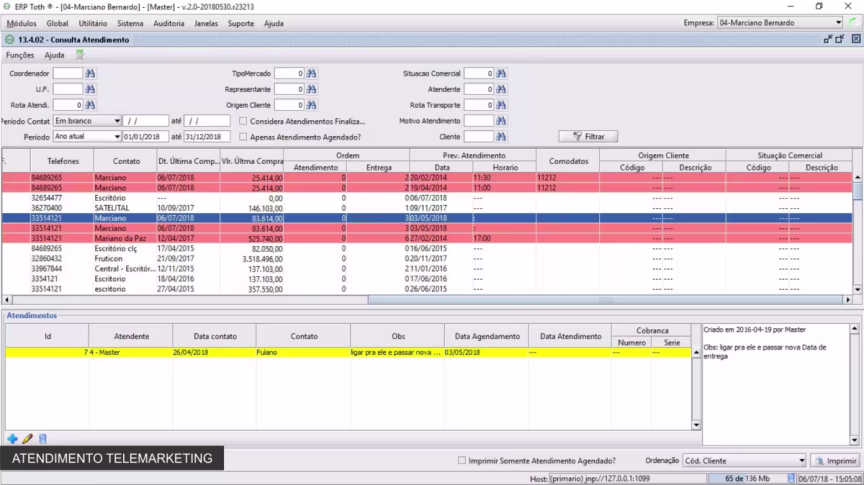Click the green icon next to Ajuda
Image resolution: width=864 pixels, height=485 pixels.
click(x=80, y=55)
